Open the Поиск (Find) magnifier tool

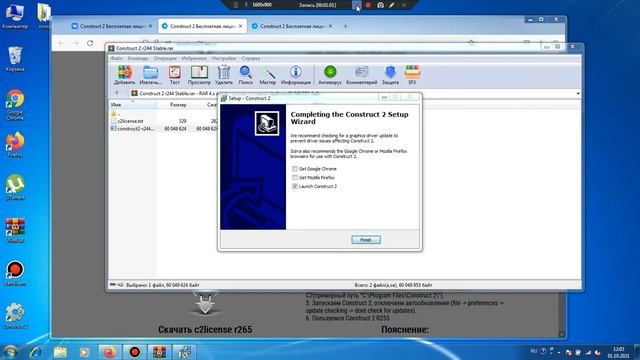[245, 75]
